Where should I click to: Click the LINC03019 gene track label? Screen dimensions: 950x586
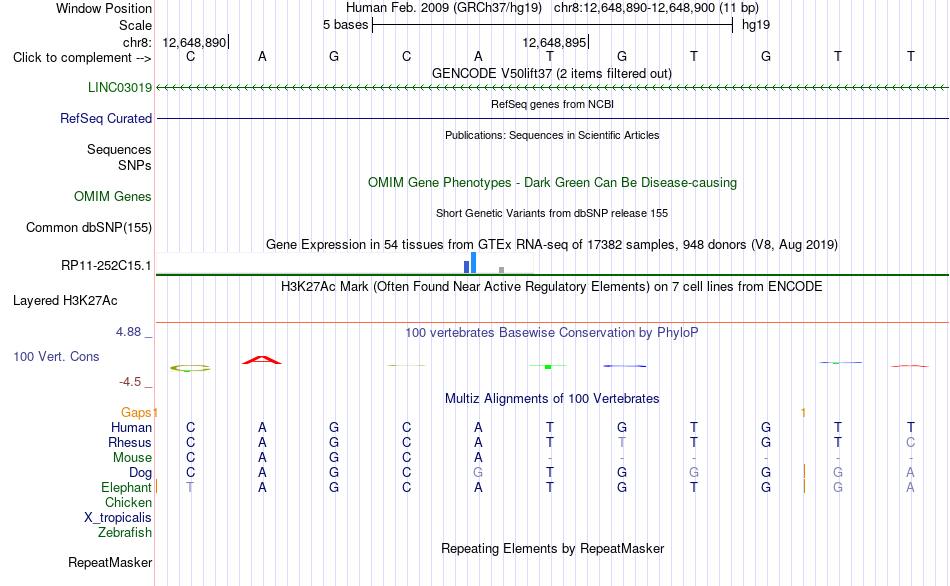120,87
